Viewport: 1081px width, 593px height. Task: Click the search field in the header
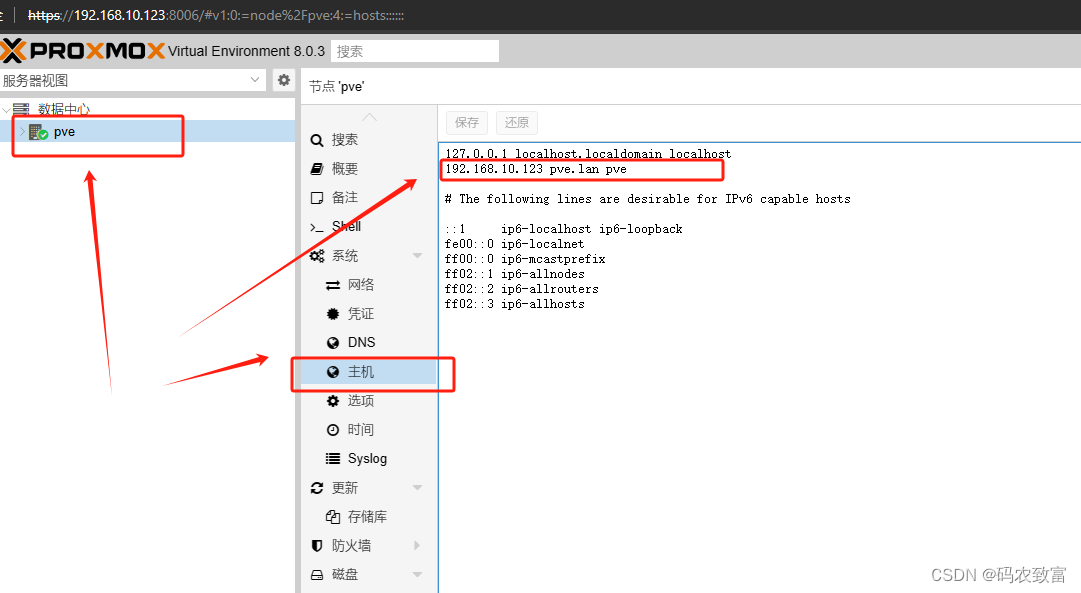pyautogui.click(x=414, y=51)
